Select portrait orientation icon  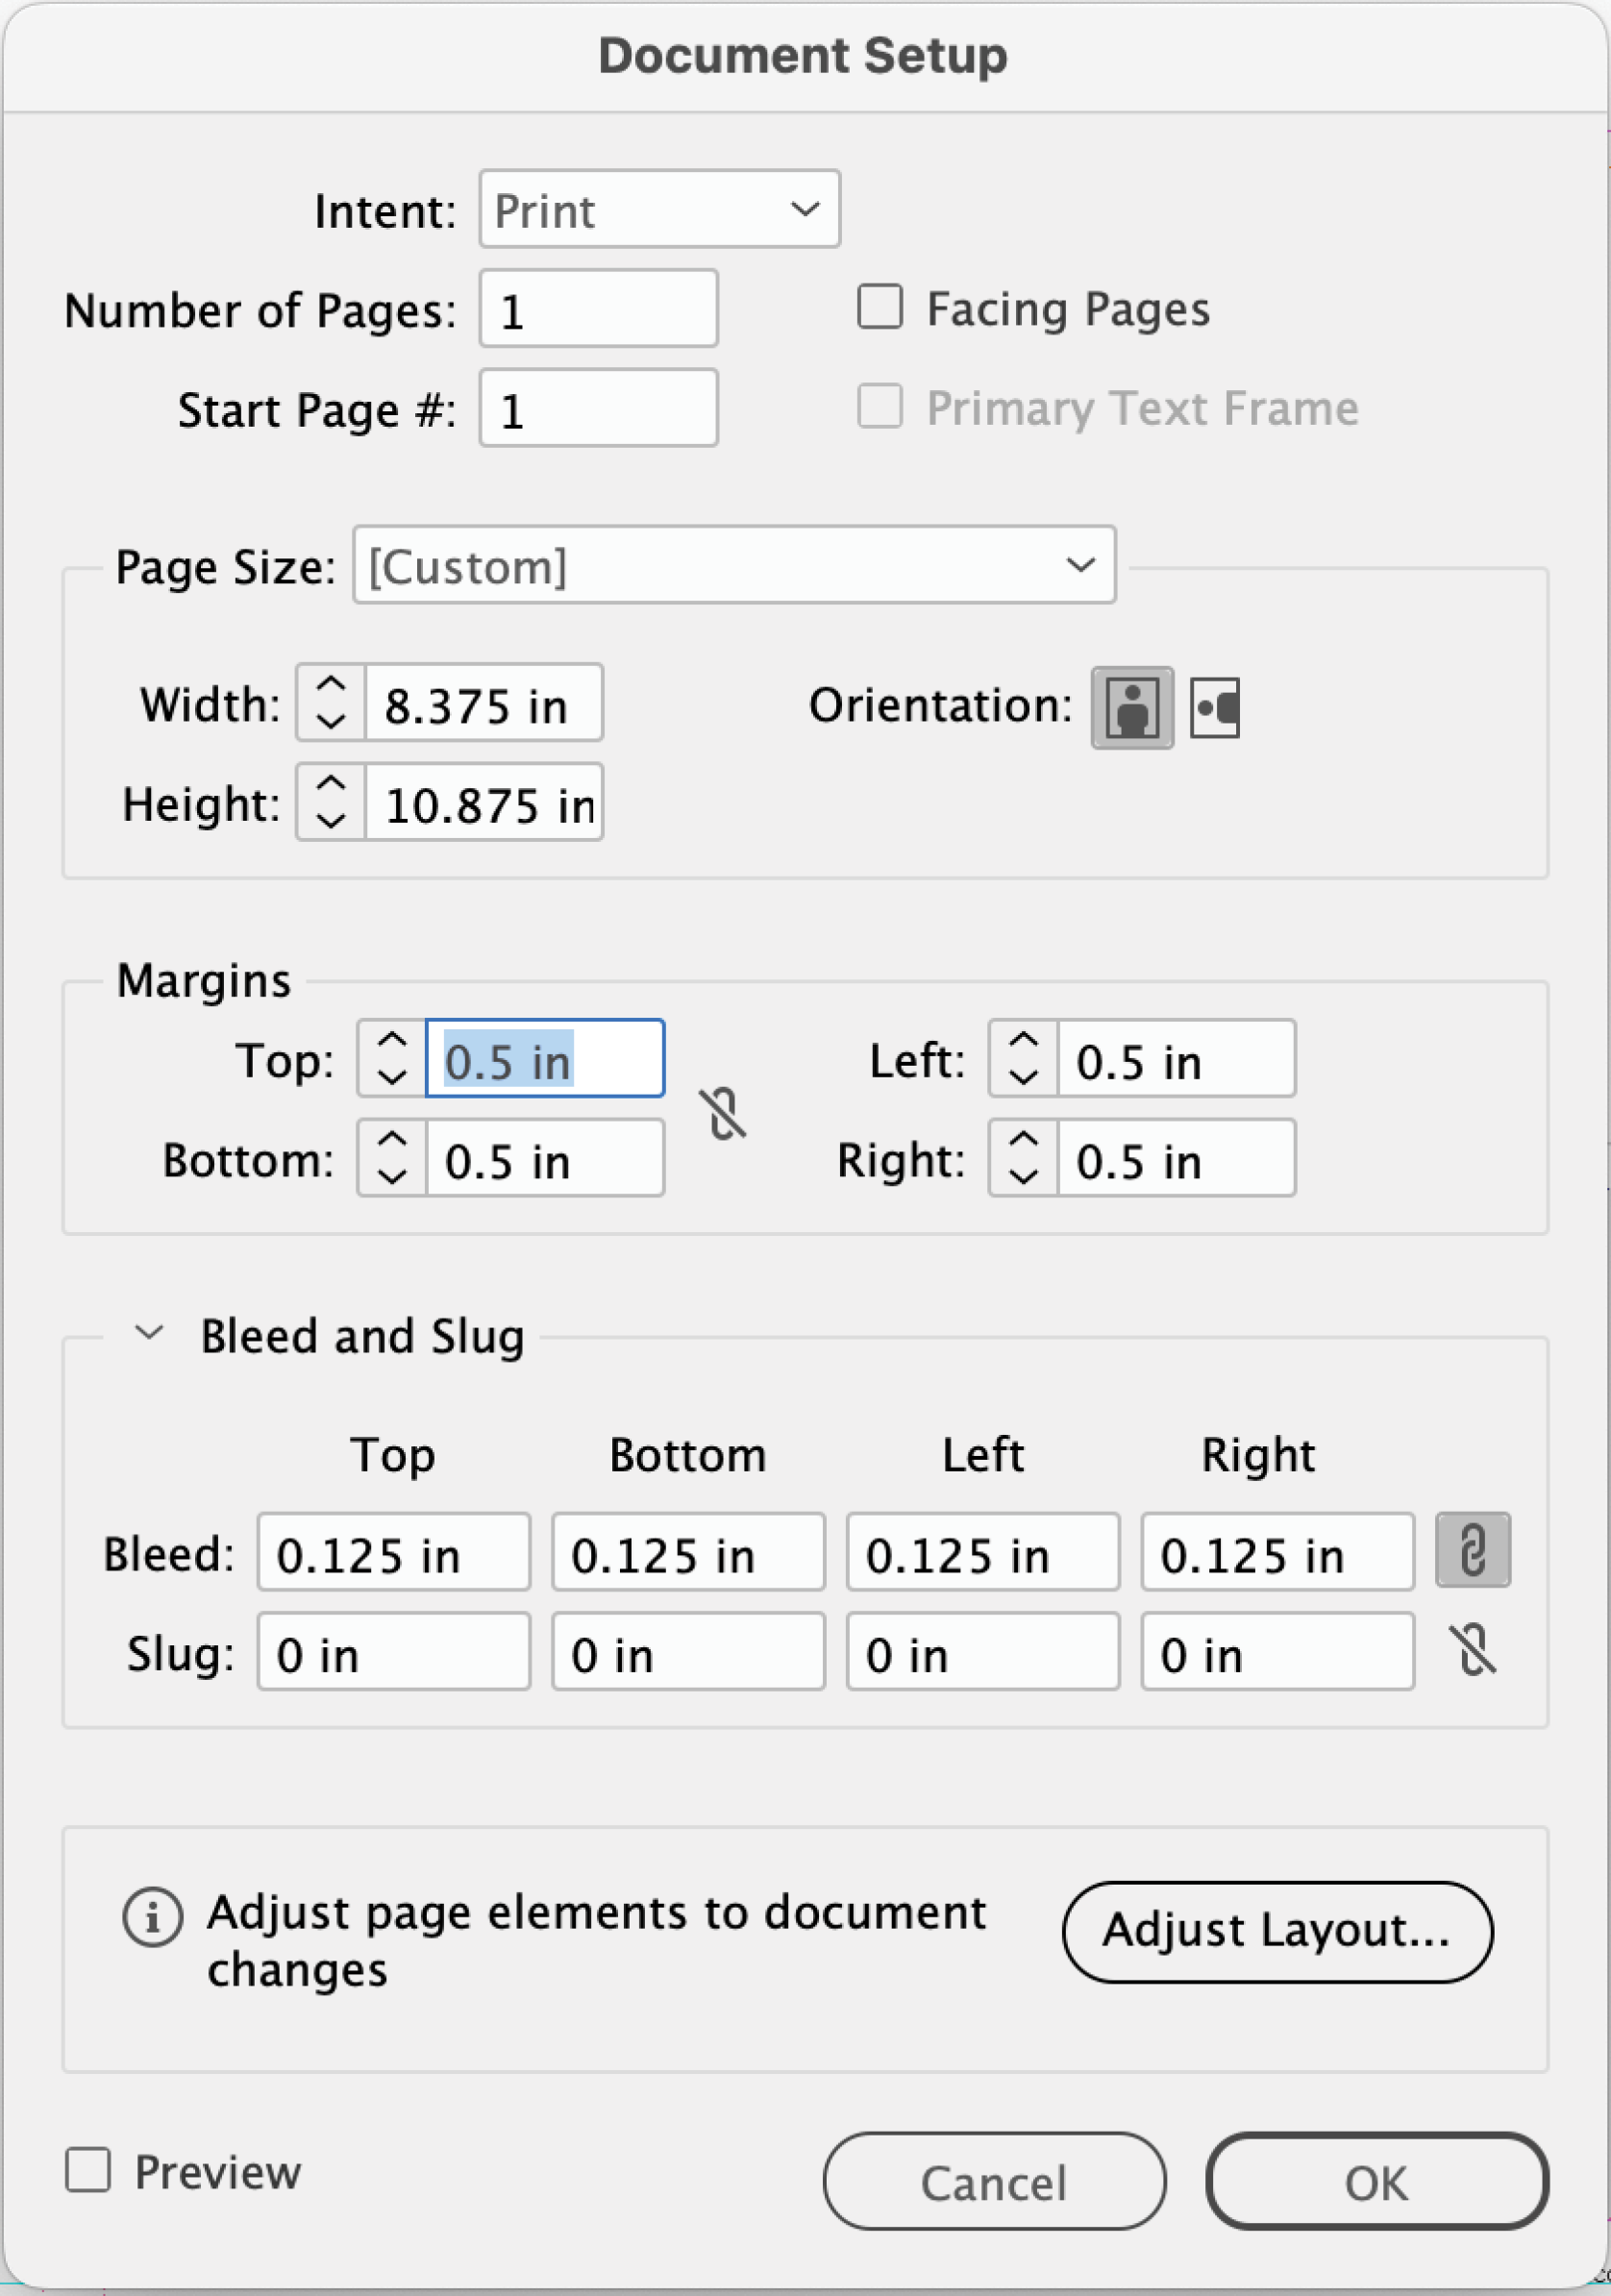(x=1131, y=707)
